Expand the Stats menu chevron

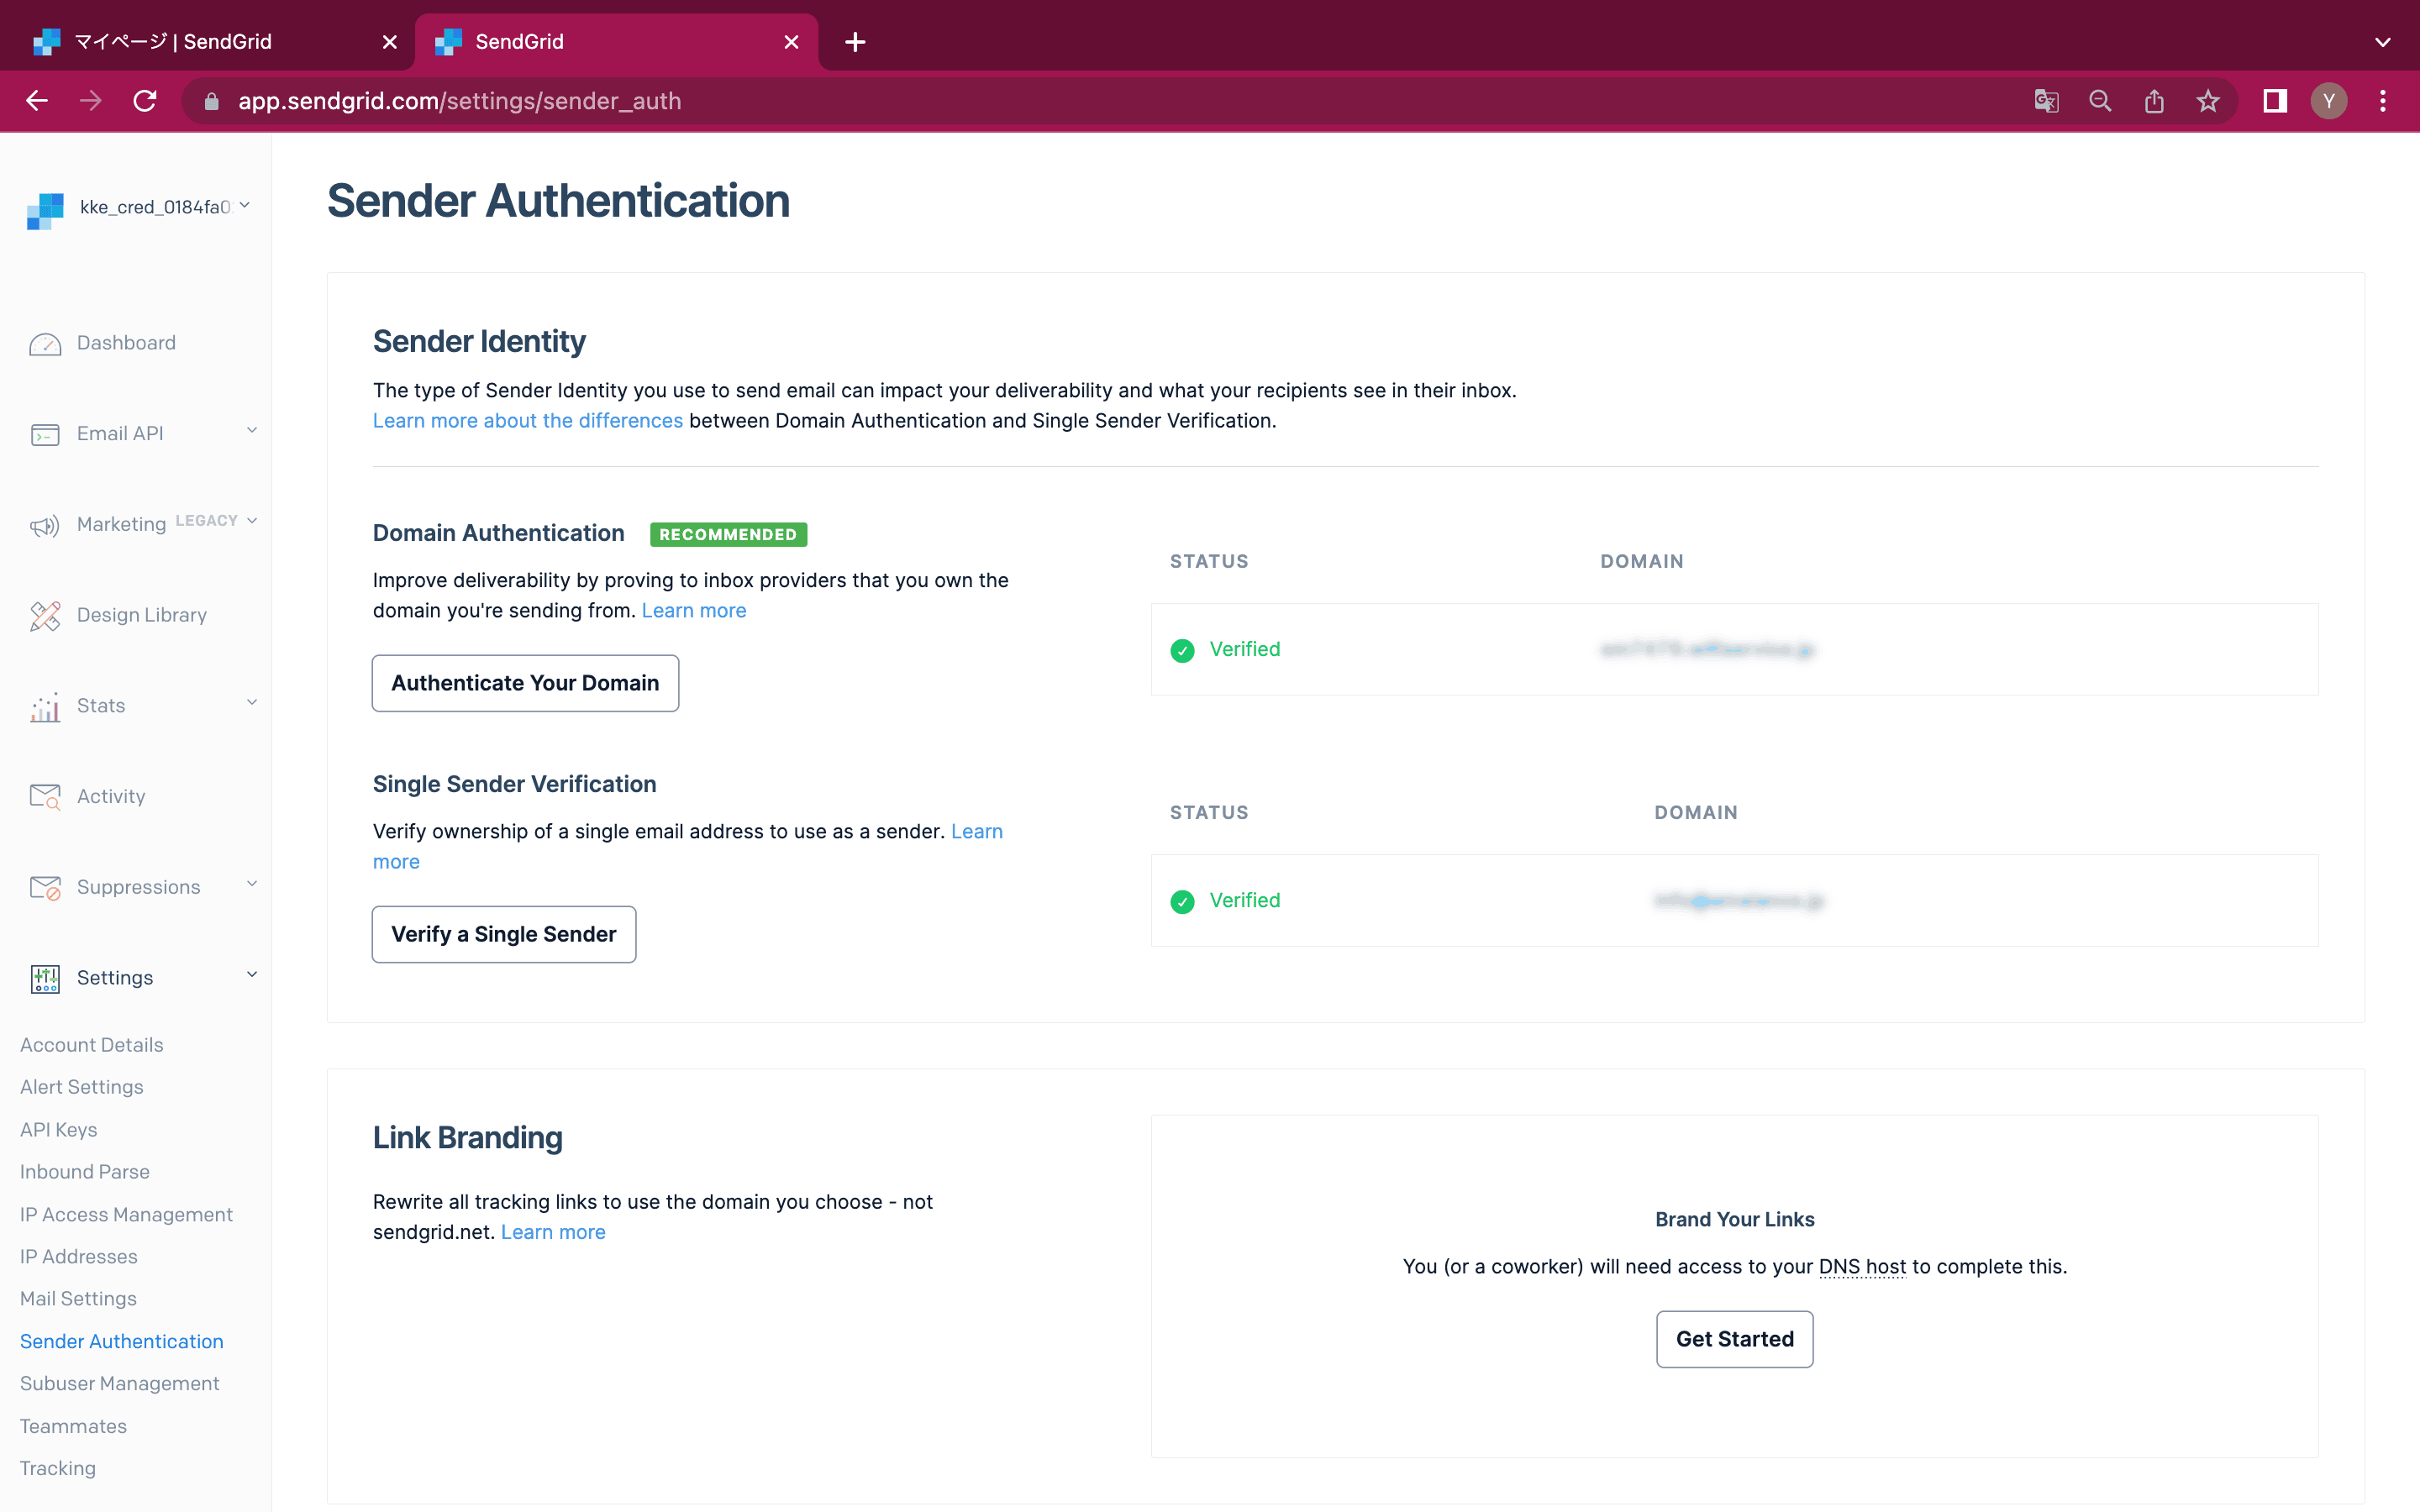click(x=252, y=703)
